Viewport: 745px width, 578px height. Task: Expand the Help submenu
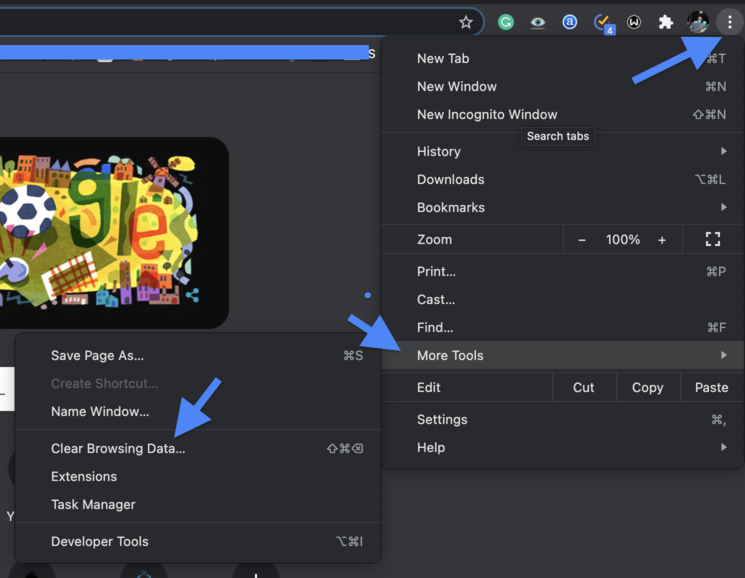coord(563,447)
